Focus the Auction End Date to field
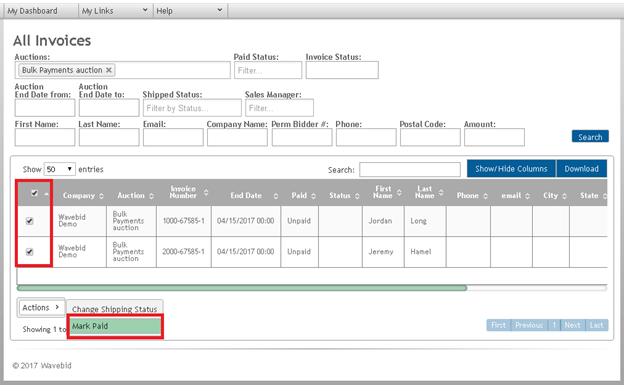This screenshot has height=385, width=624. click(x=109, y=108)
